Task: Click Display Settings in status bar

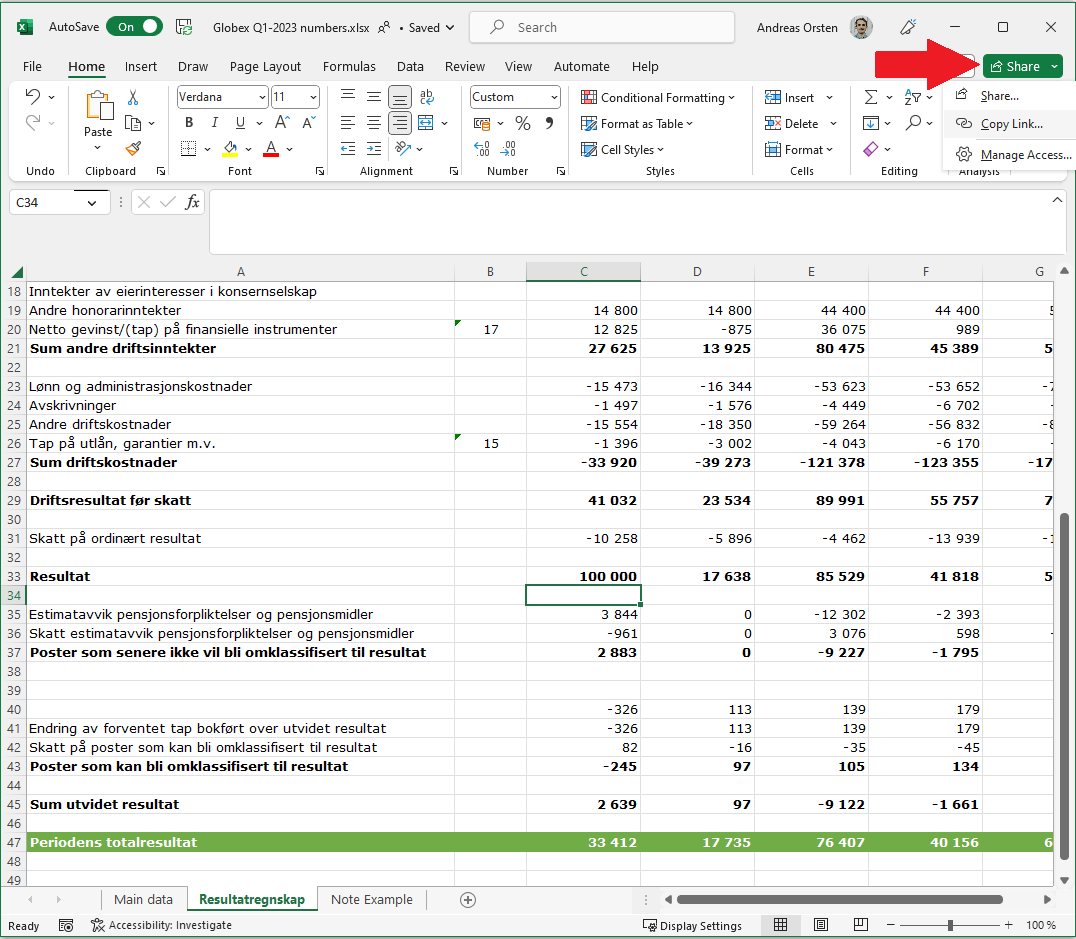Action: (692, 925)
